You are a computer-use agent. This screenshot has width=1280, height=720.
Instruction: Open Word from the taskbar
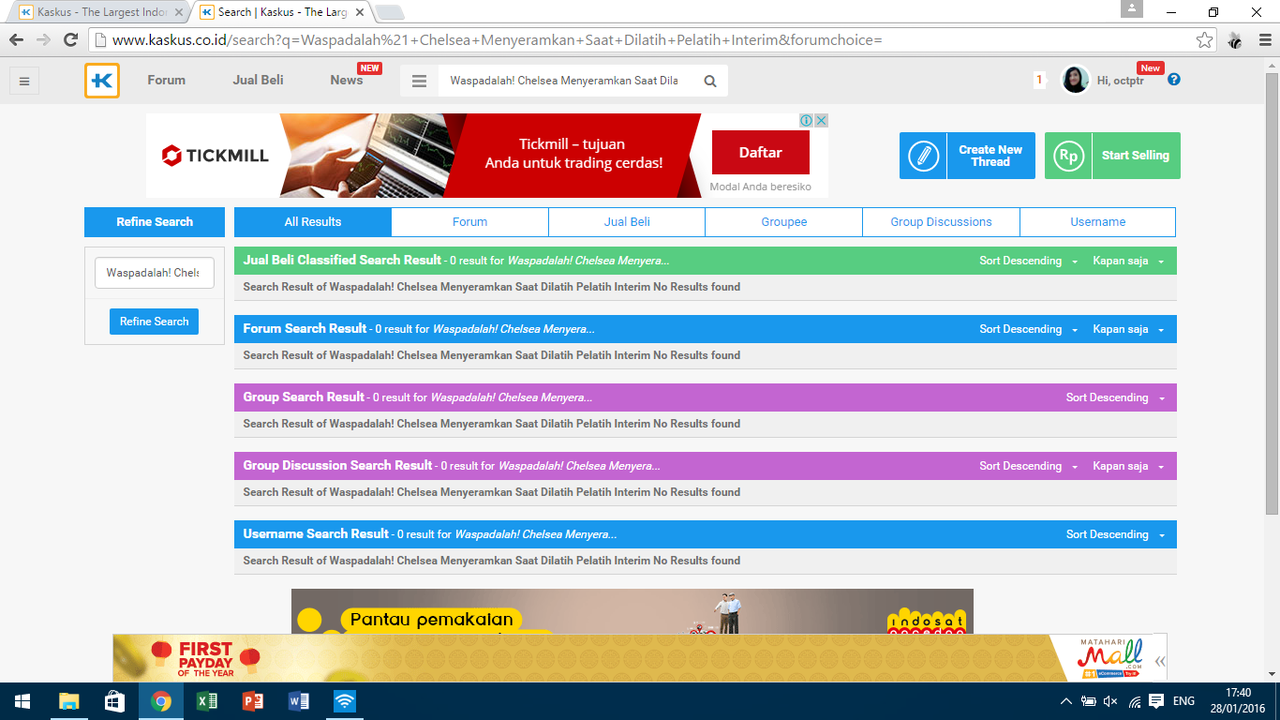click(298, 701)
